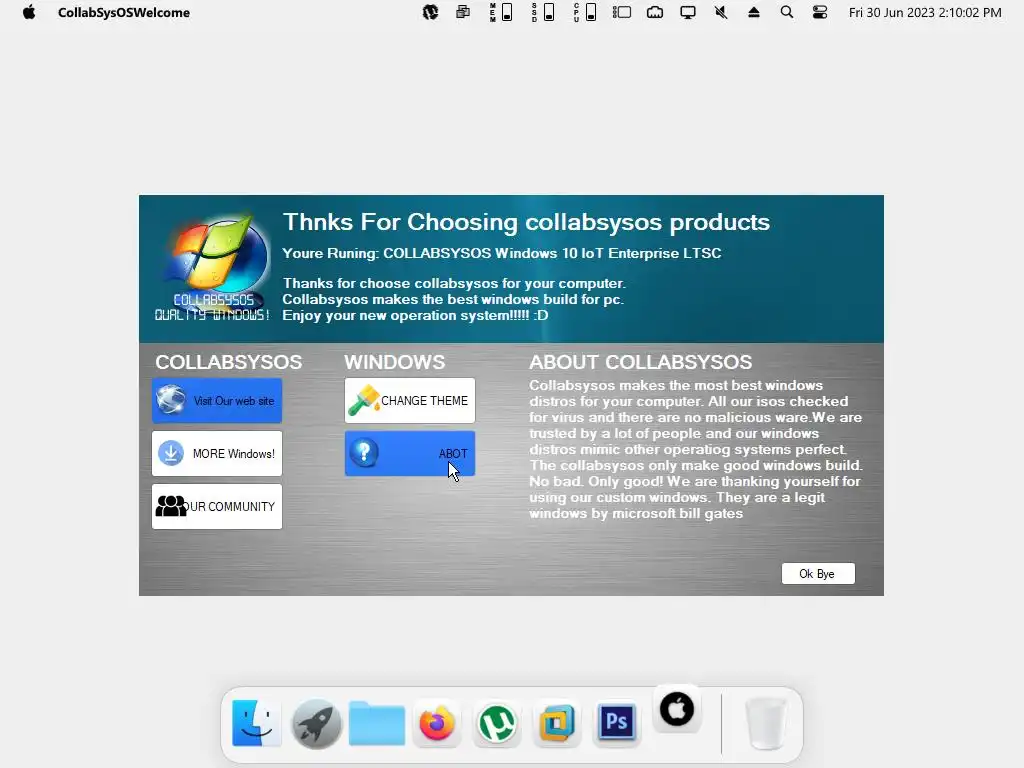Open the CollabSysOSWelcome app menu

pos(124,12)
